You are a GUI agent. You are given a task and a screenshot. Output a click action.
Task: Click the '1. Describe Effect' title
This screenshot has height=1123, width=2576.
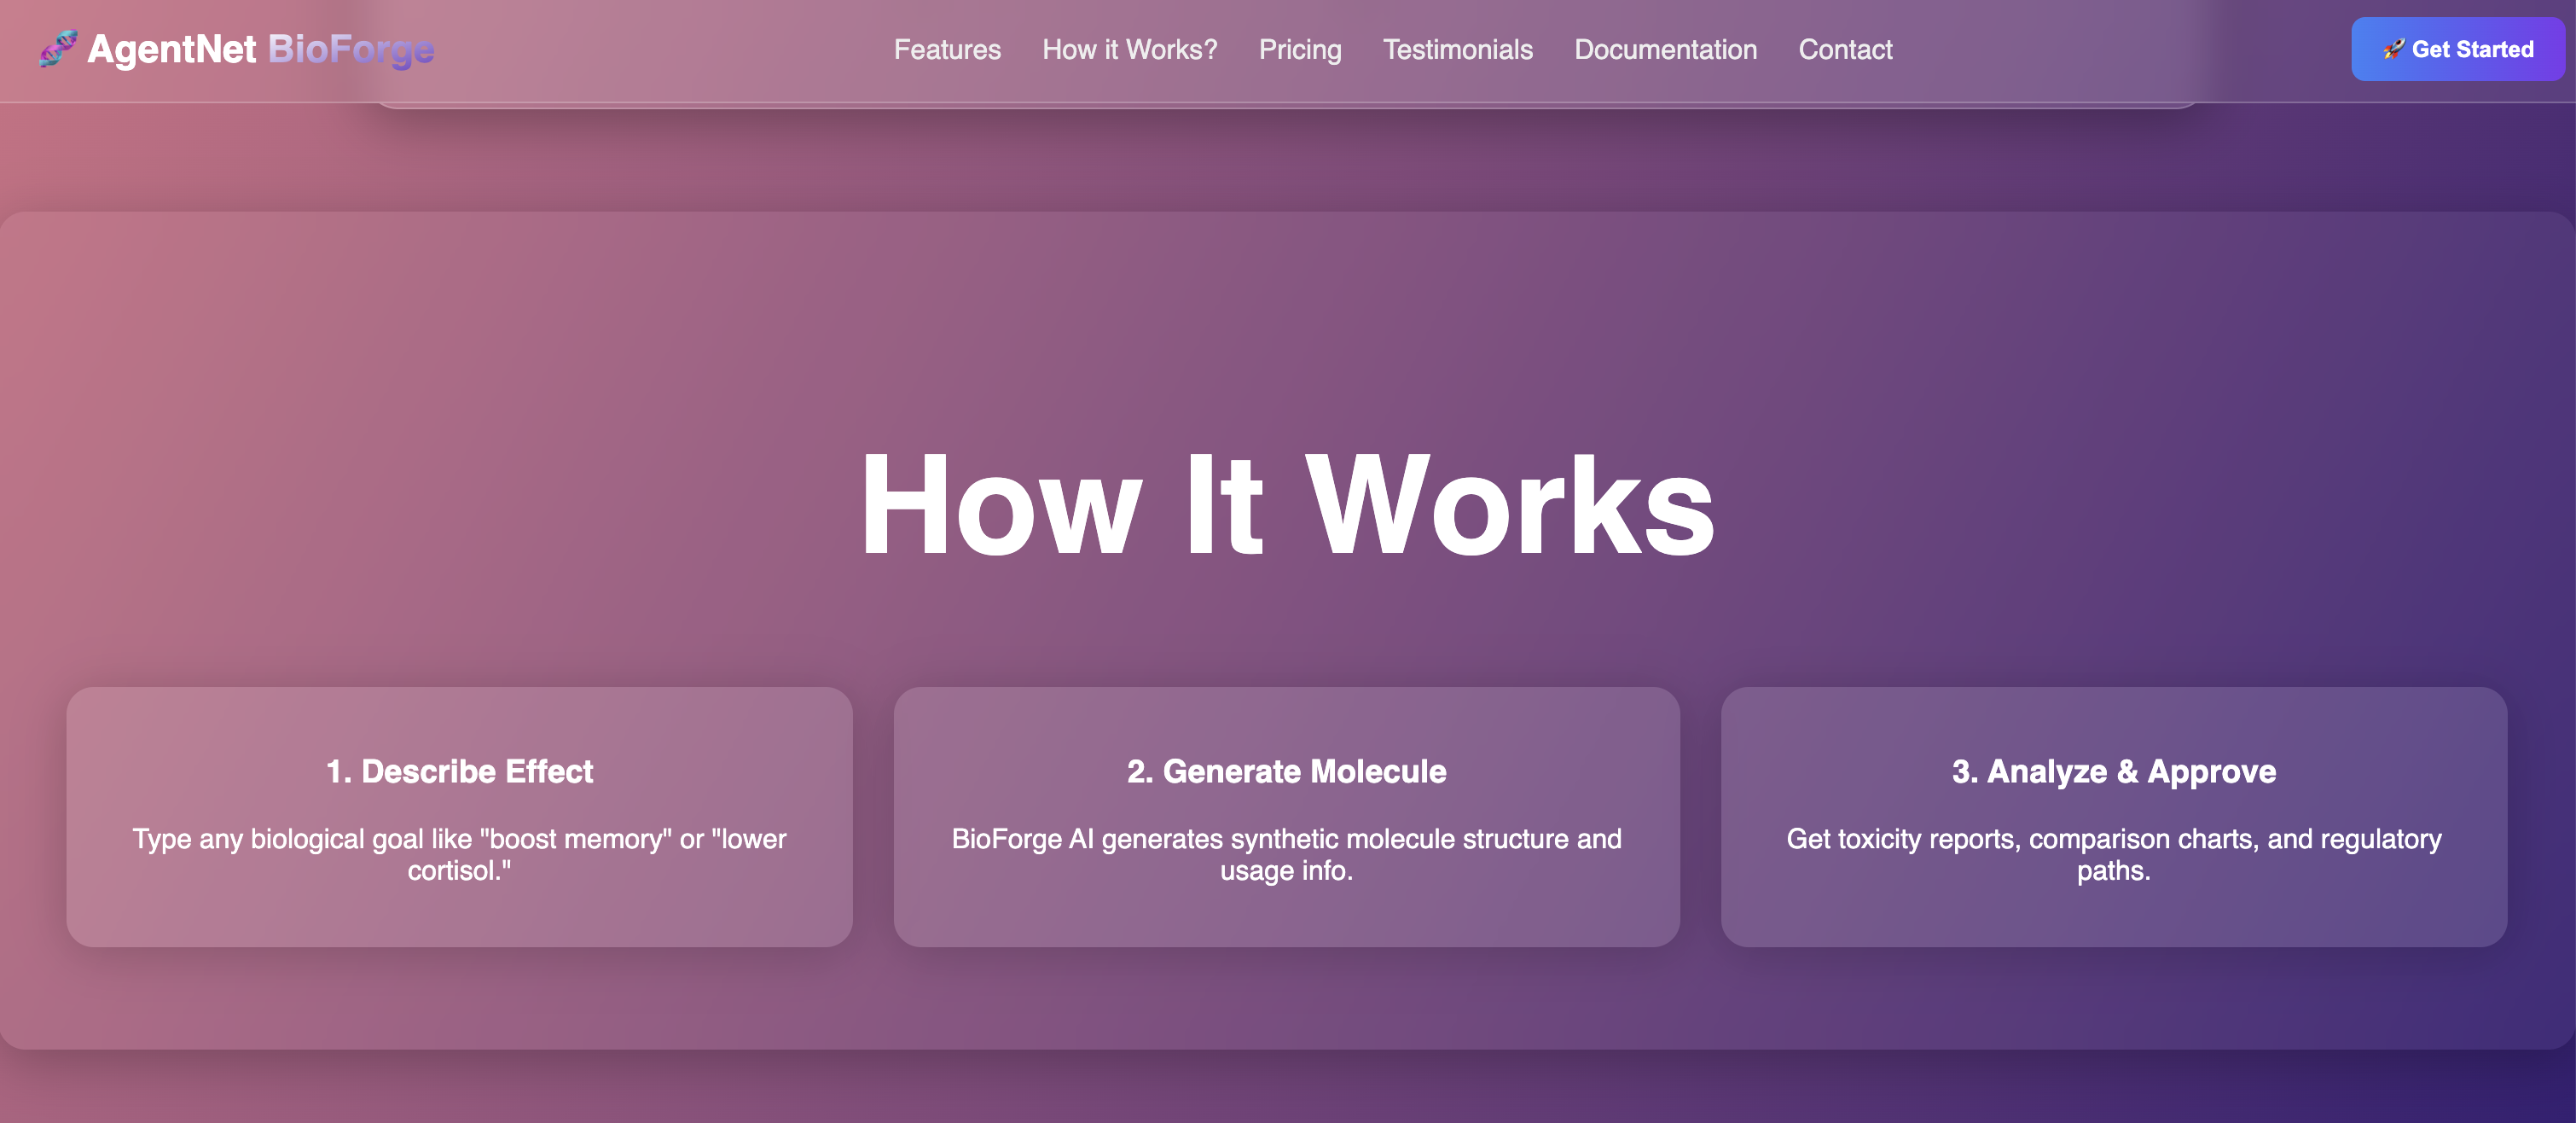[x=459, y=771]
